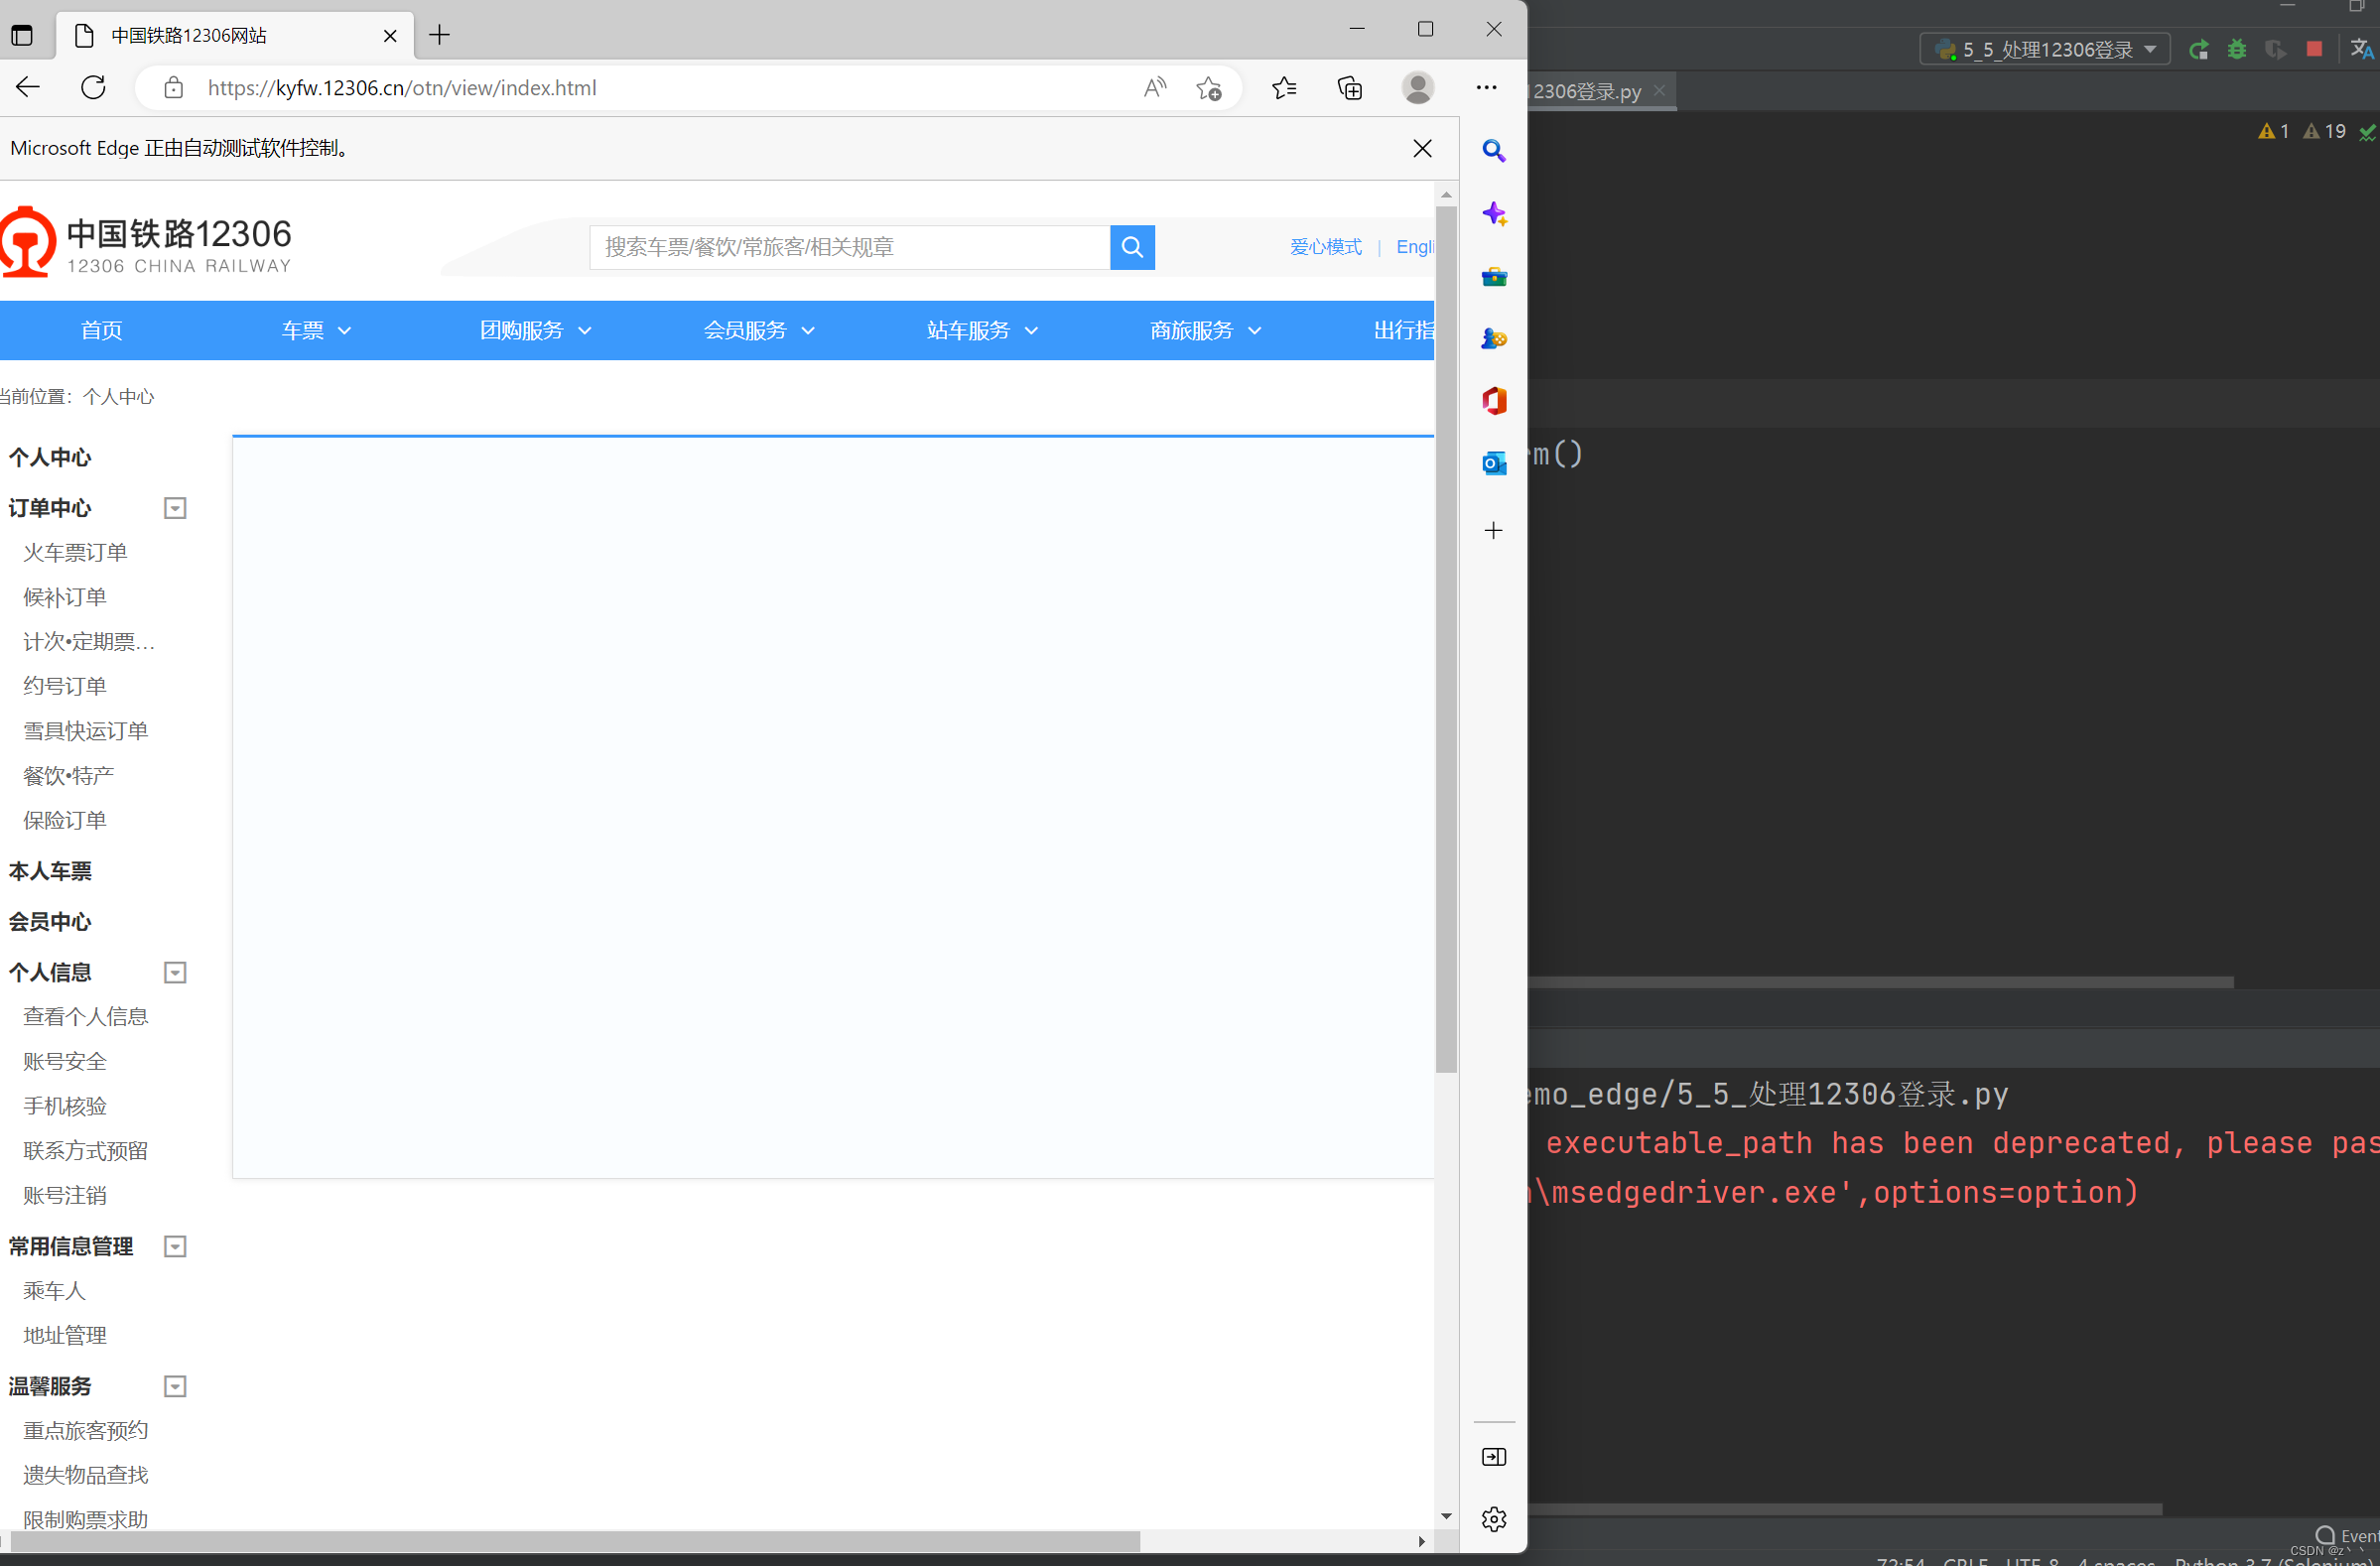Open Tools briefcase icon in sidebar
The image size is (2380, 1566).
pos(1494,277)
